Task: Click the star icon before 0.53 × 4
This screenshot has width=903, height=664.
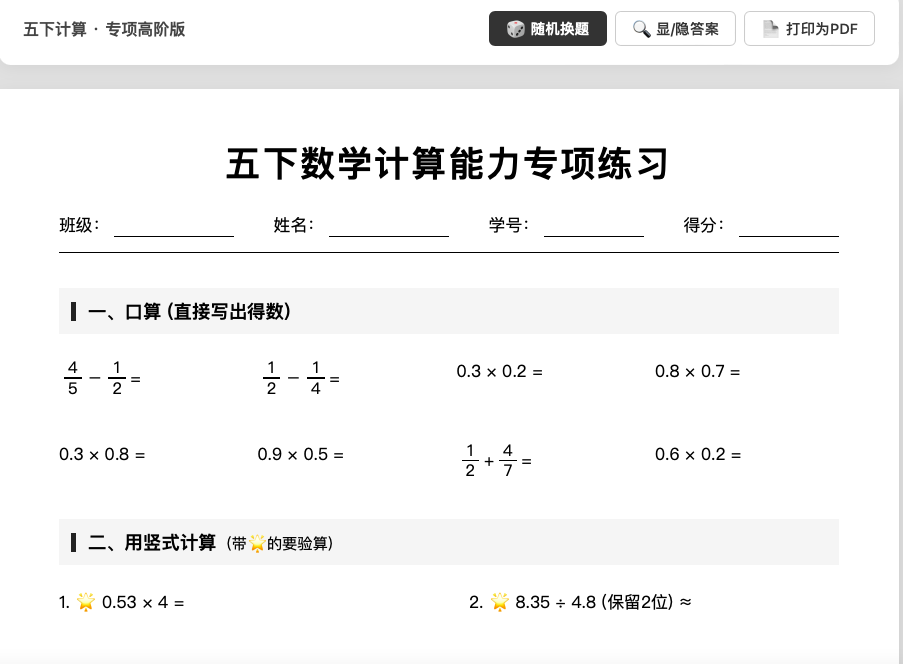Action: pyautogui.click(x=86, y=602)
